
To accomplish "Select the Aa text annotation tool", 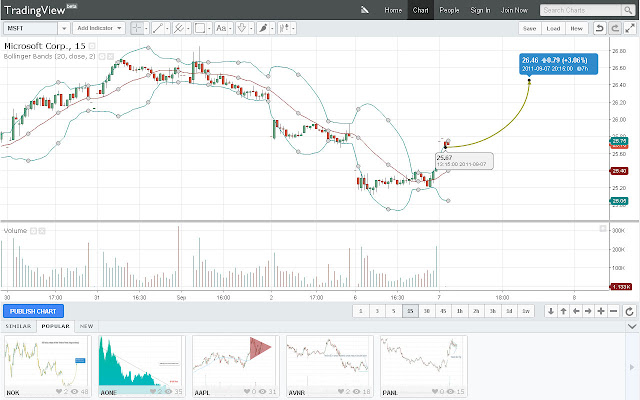I will [221, 28].
